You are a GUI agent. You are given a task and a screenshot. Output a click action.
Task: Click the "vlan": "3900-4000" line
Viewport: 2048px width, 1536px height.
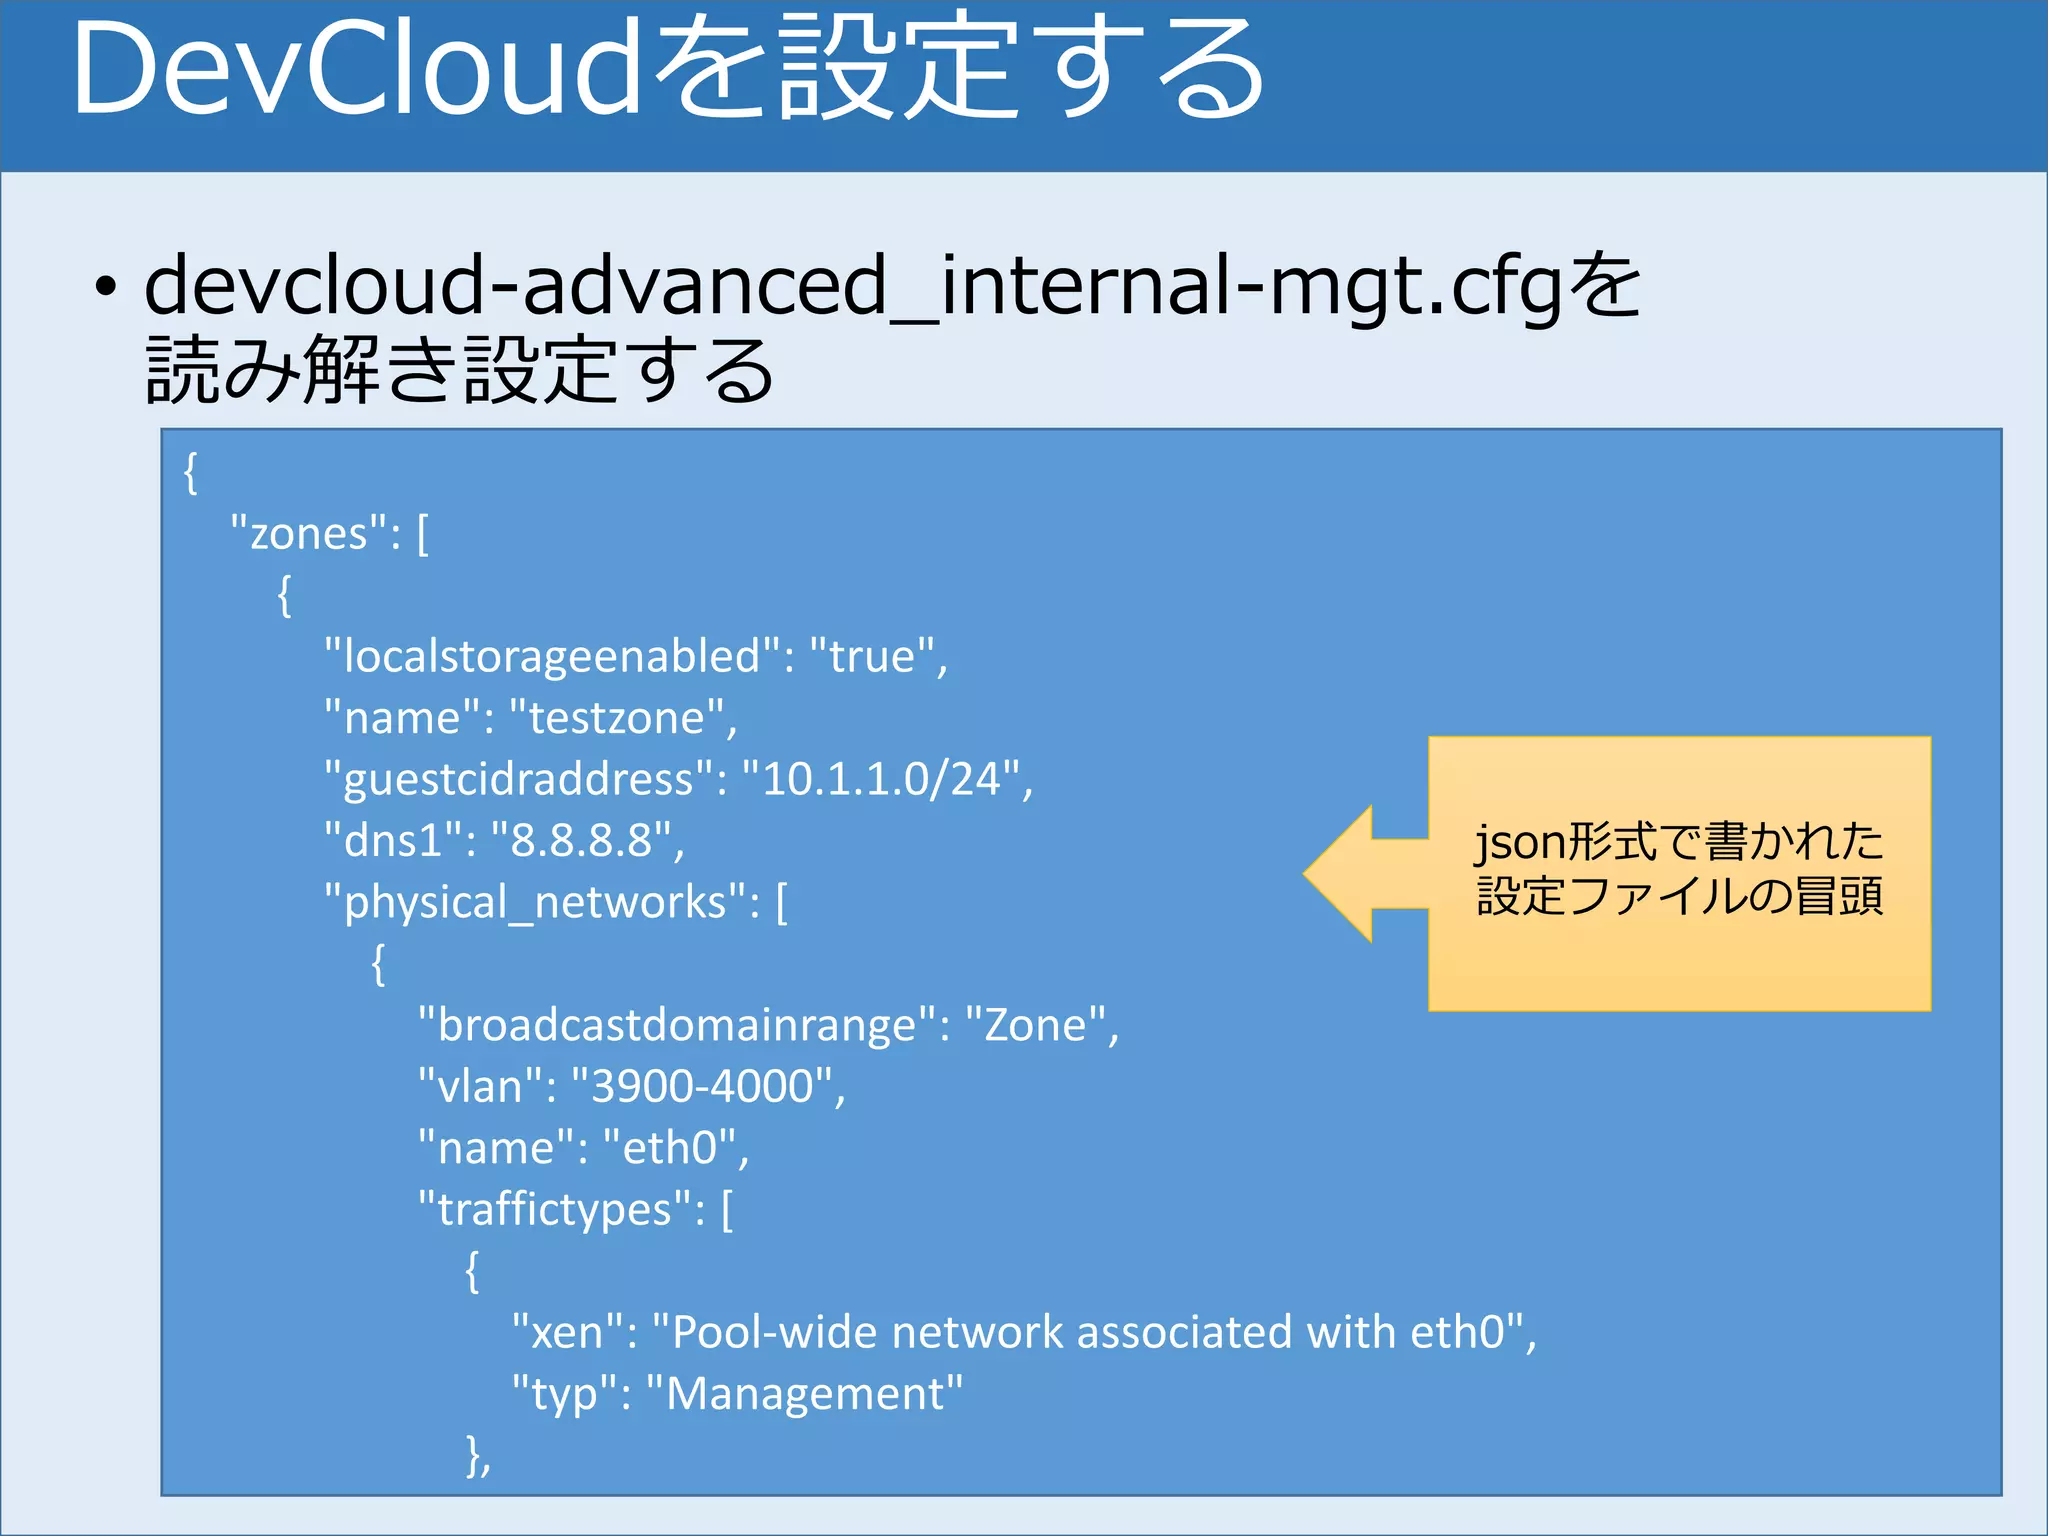pyautogui.click(x=631, y=1086)
